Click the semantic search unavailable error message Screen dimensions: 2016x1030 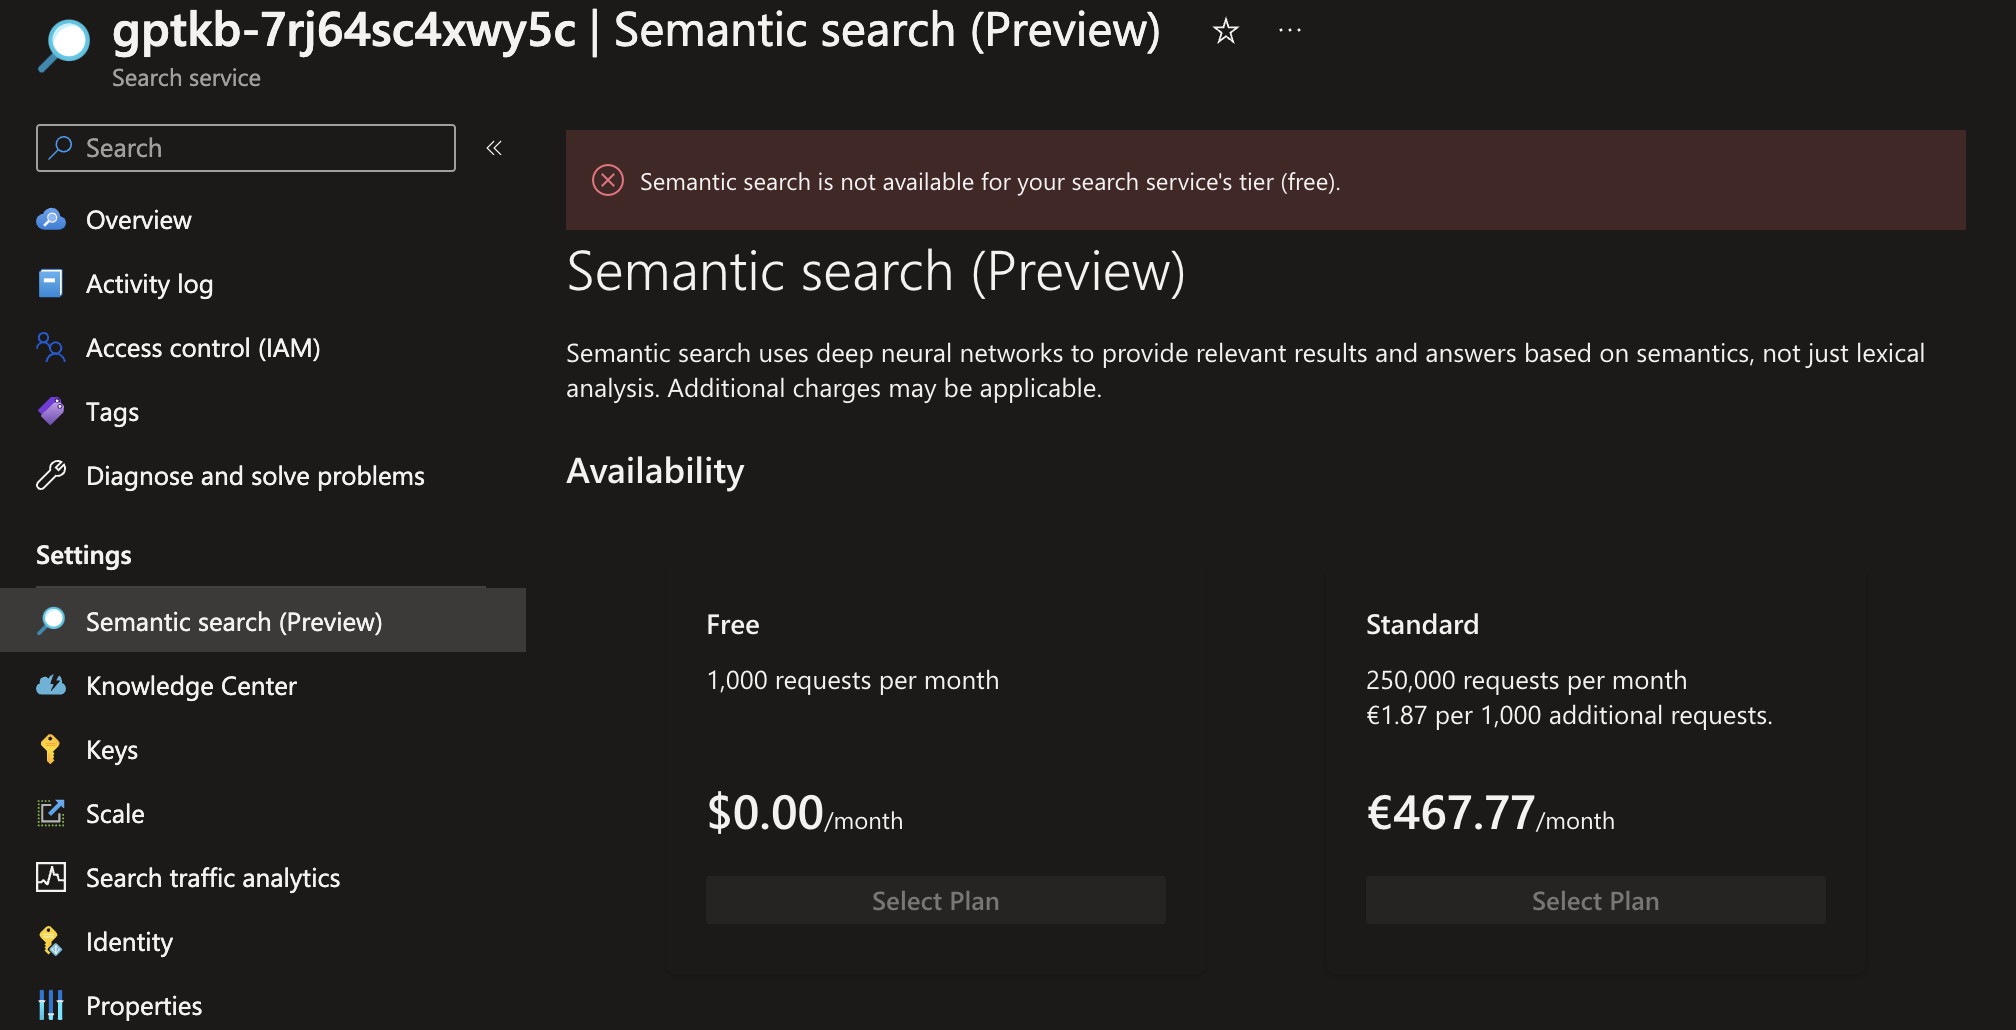pos(990,182)
